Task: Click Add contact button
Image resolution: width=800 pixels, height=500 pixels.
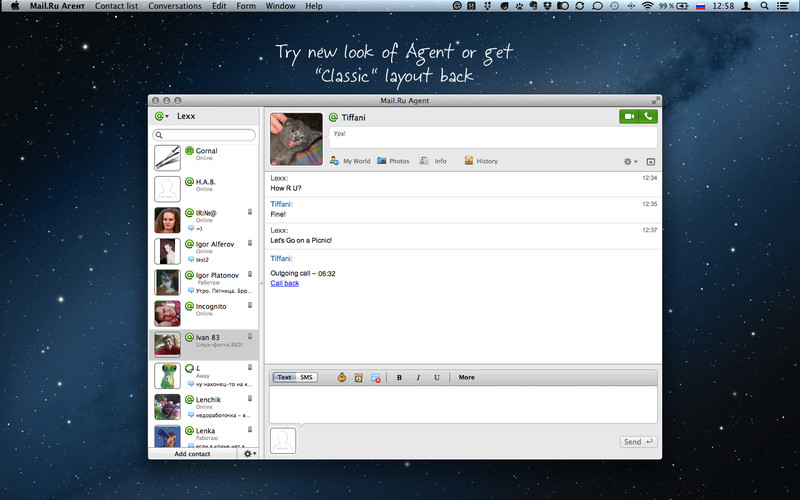Action: click(x=192, y=454)
